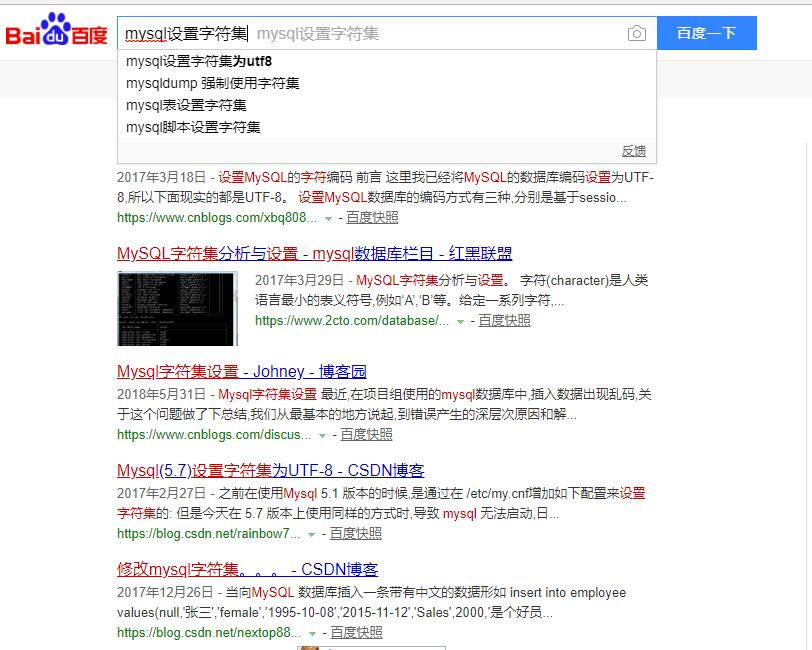Open 百度快照 for cnblogs xbq808 result

(x=372, y=218)
